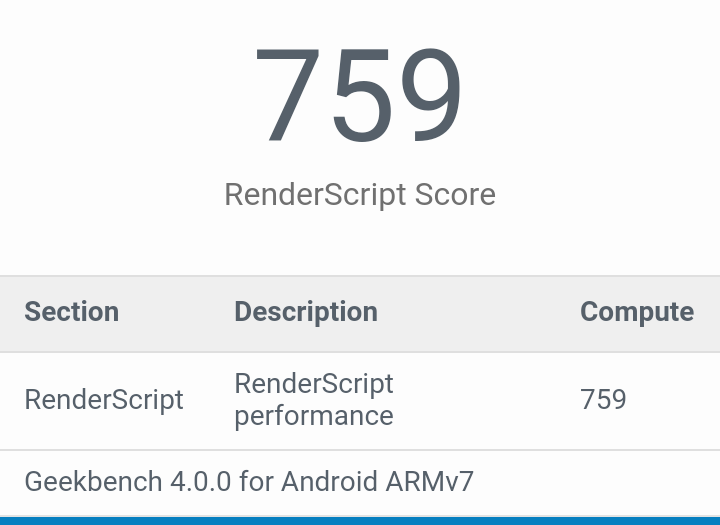Image resolution: width=720 pixels, height=525 pixels.
Task: Click the large 759 score number
Action: click(x=359, y=97)
